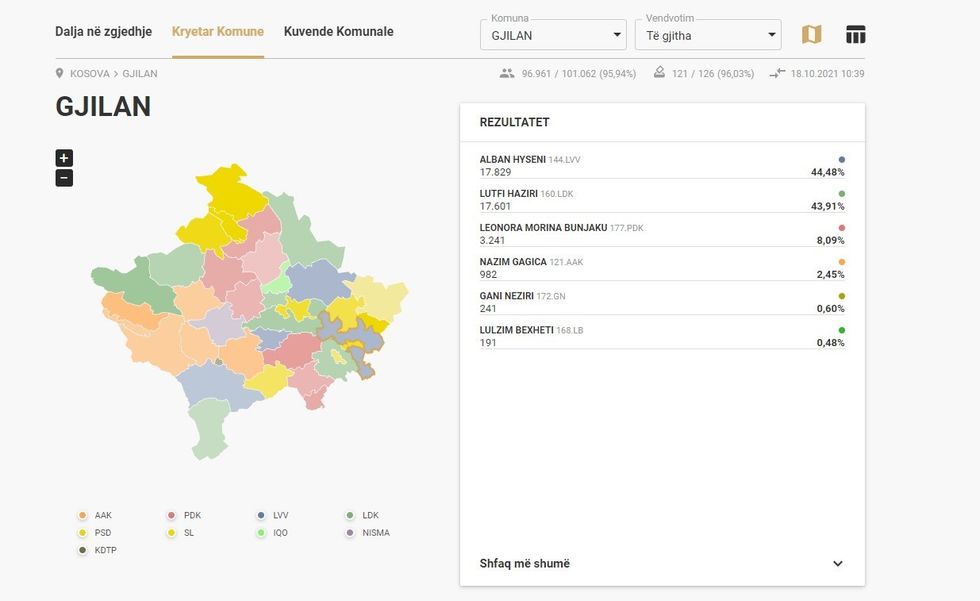Click the PDK legend color dot
980x601 pixels.
pos(172,516)
